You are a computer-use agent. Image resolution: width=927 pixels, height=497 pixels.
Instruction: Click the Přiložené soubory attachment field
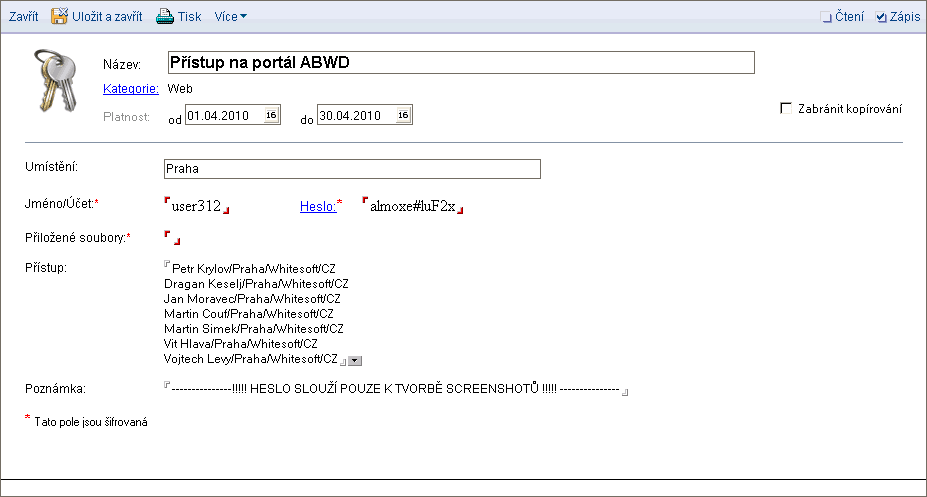171,238
